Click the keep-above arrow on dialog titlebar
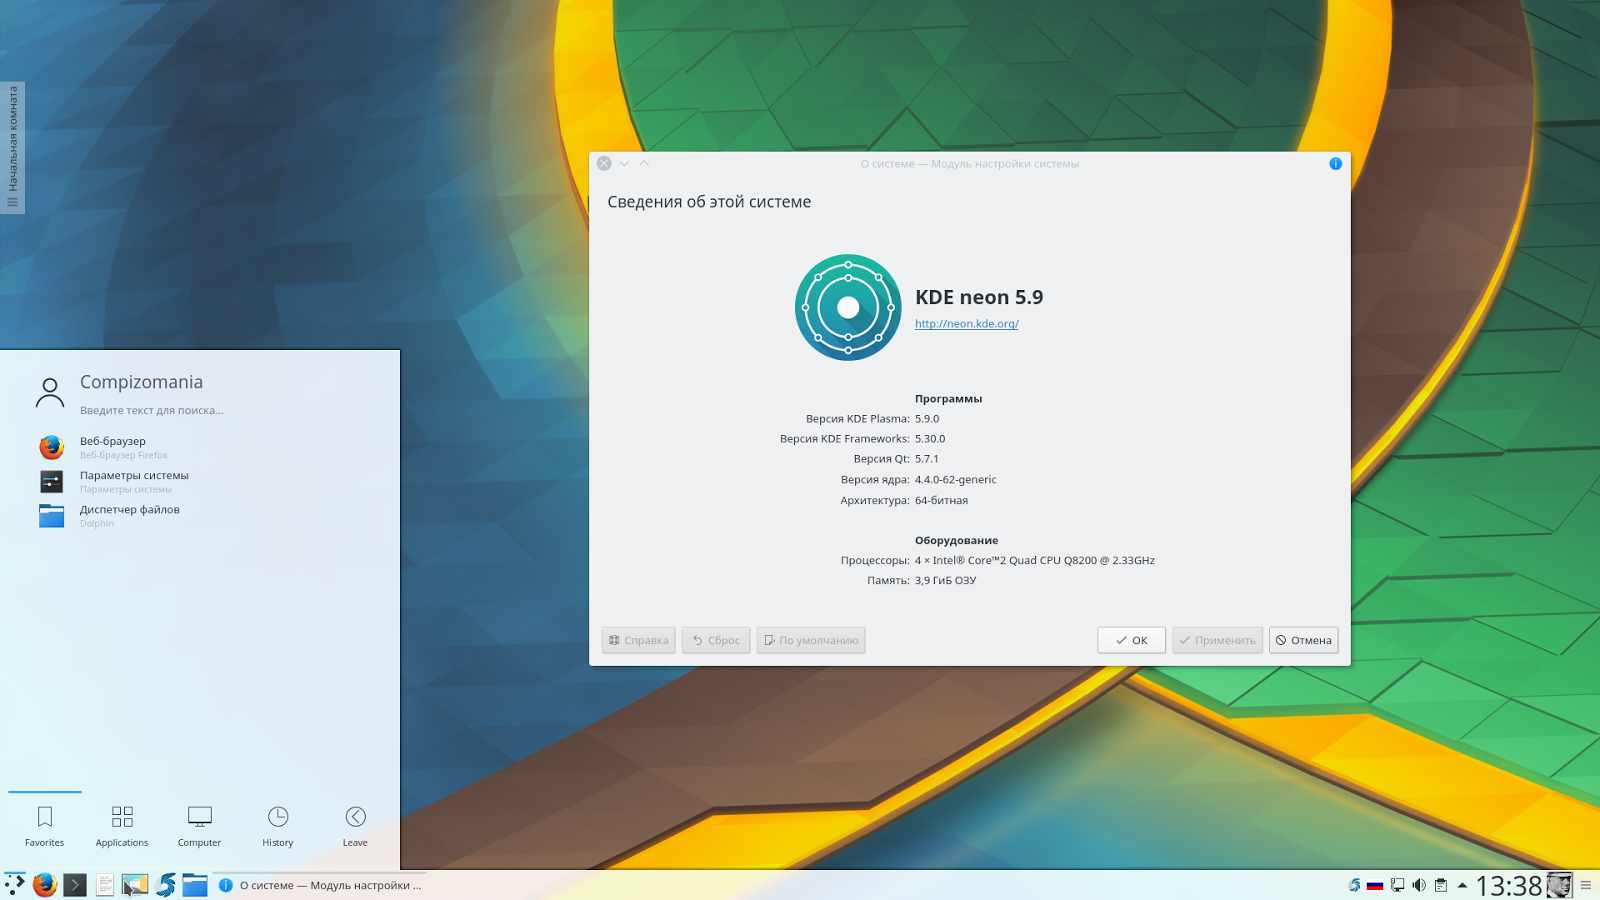The width and height of the screenshot is (1600, 900). (x=644, y=163)
